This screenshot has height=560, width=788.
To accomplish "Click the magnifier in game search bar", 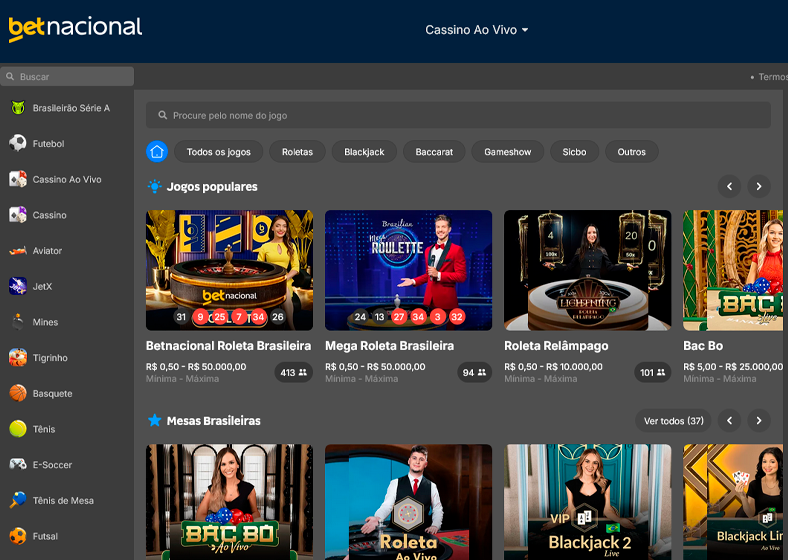I will coord(162,115).
